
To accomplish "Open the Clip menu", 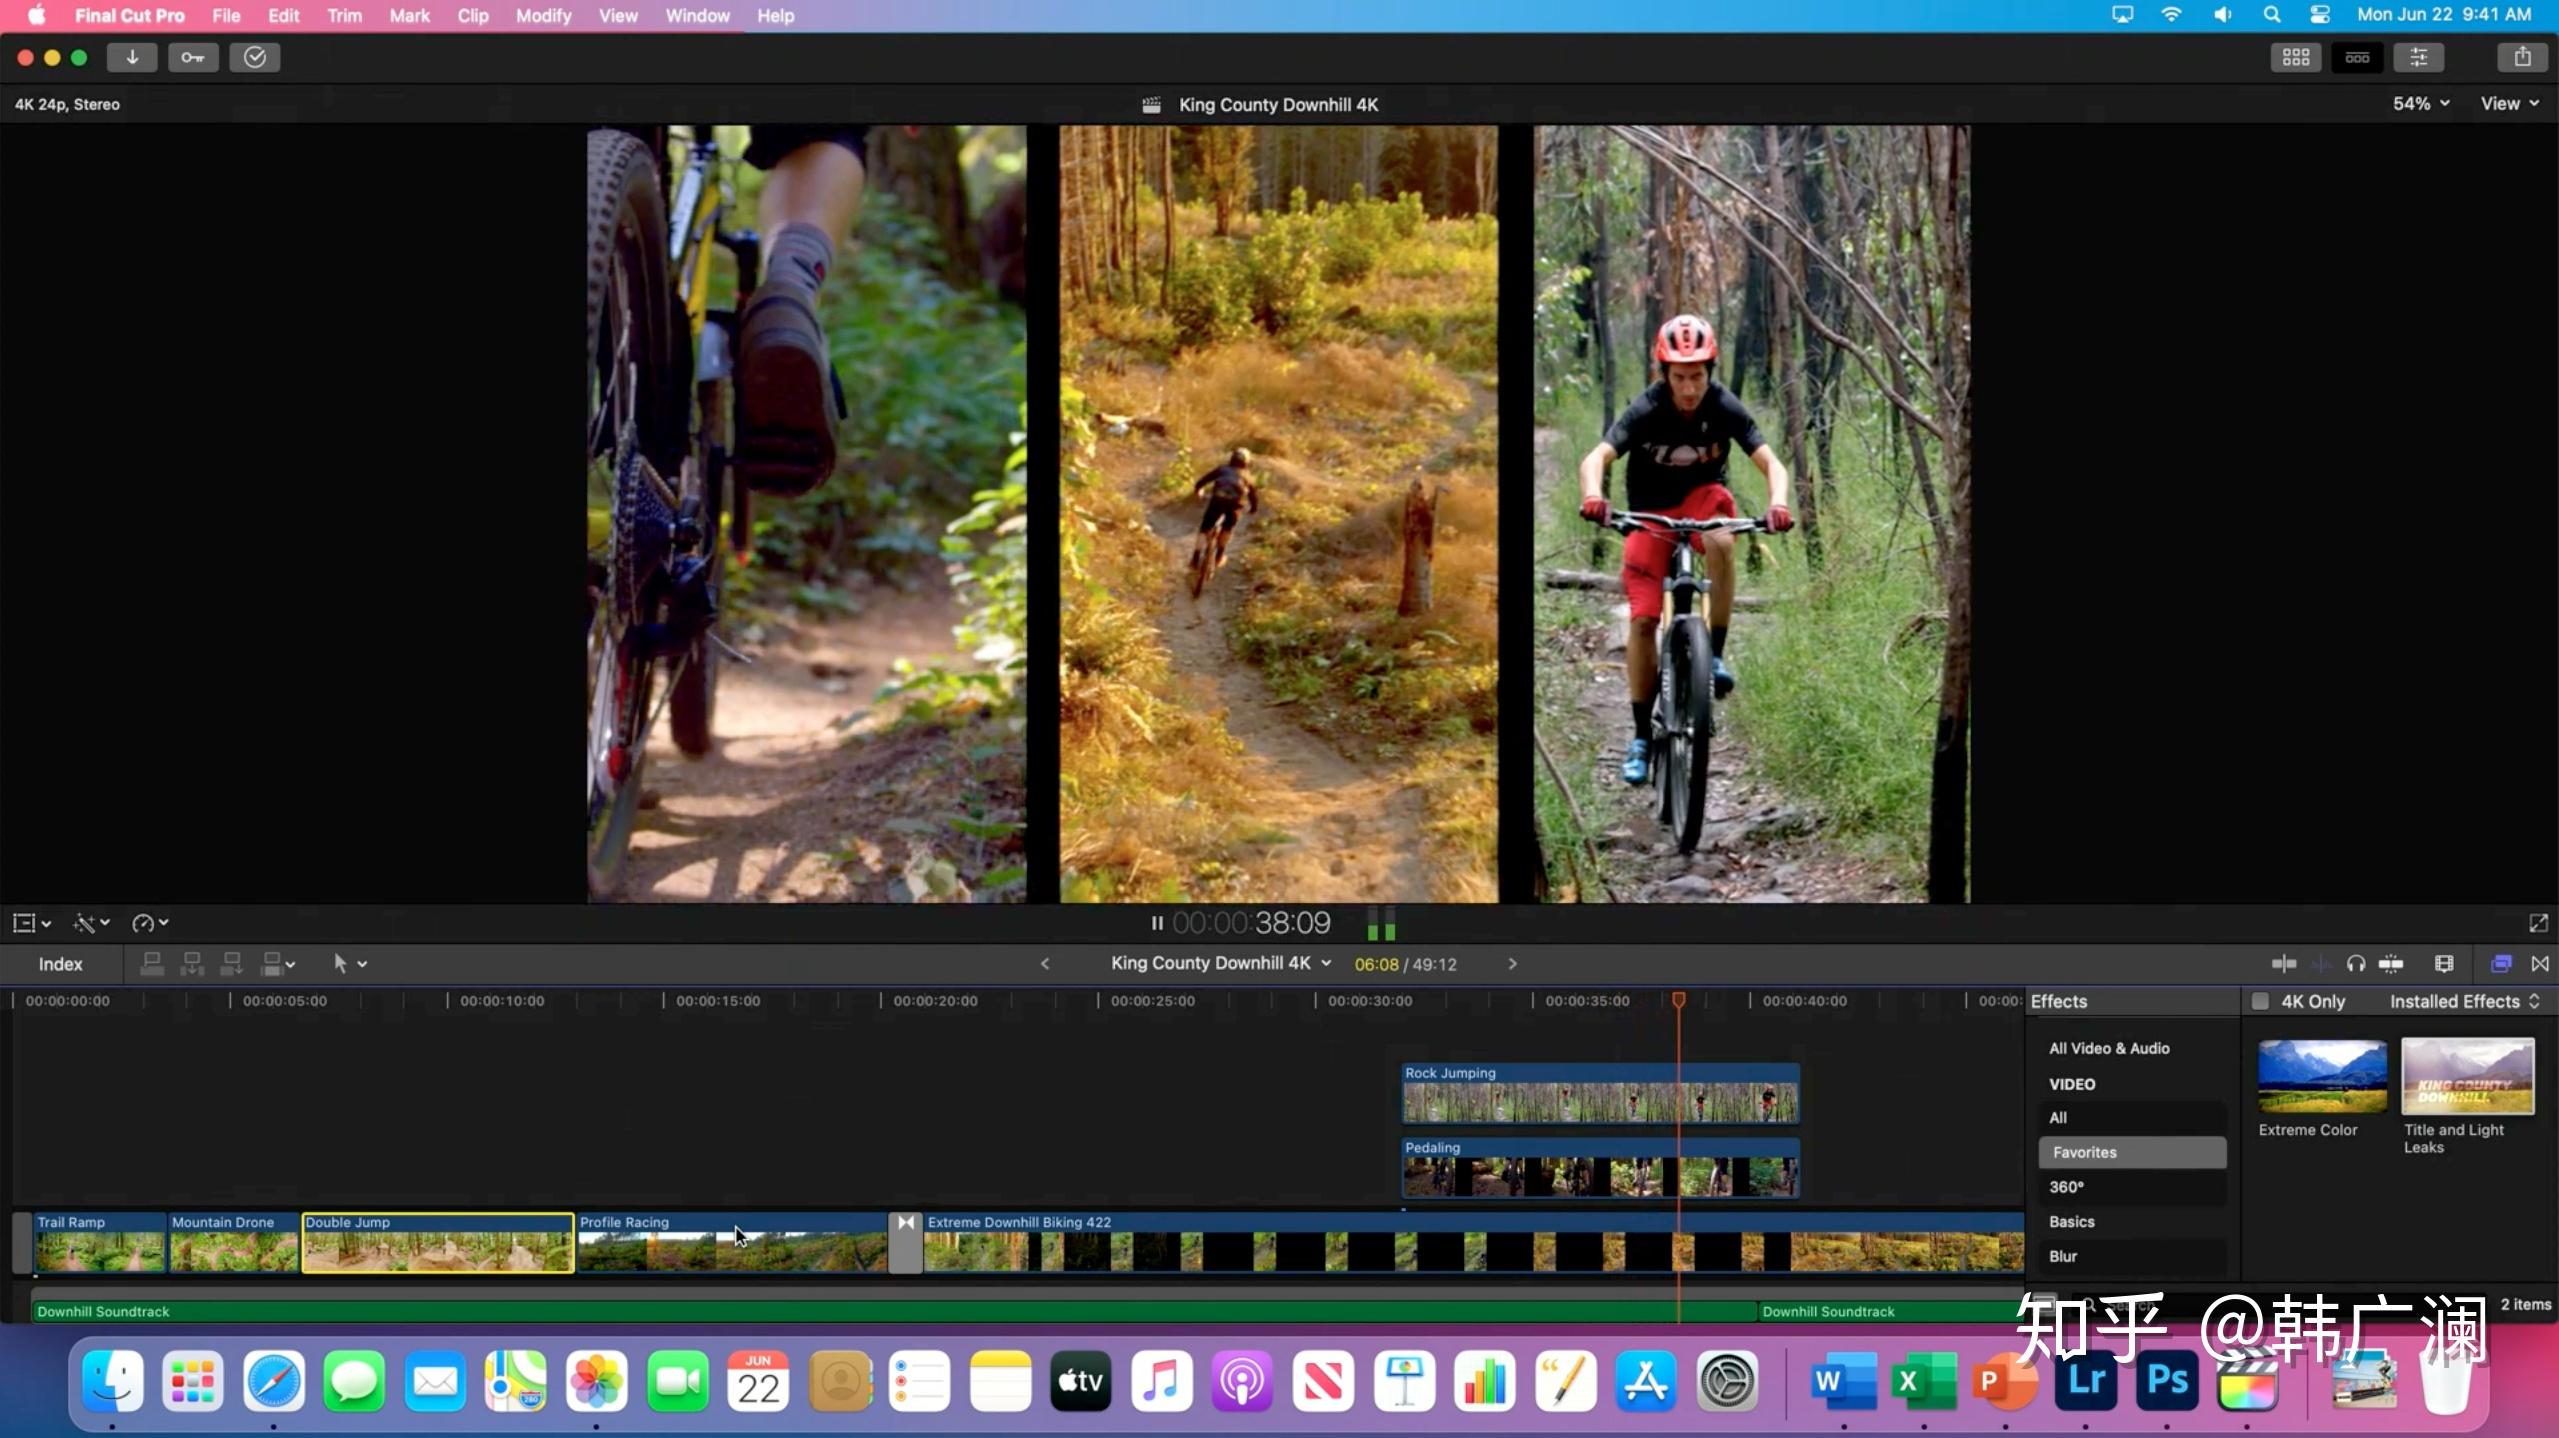I will pos(473,15).
